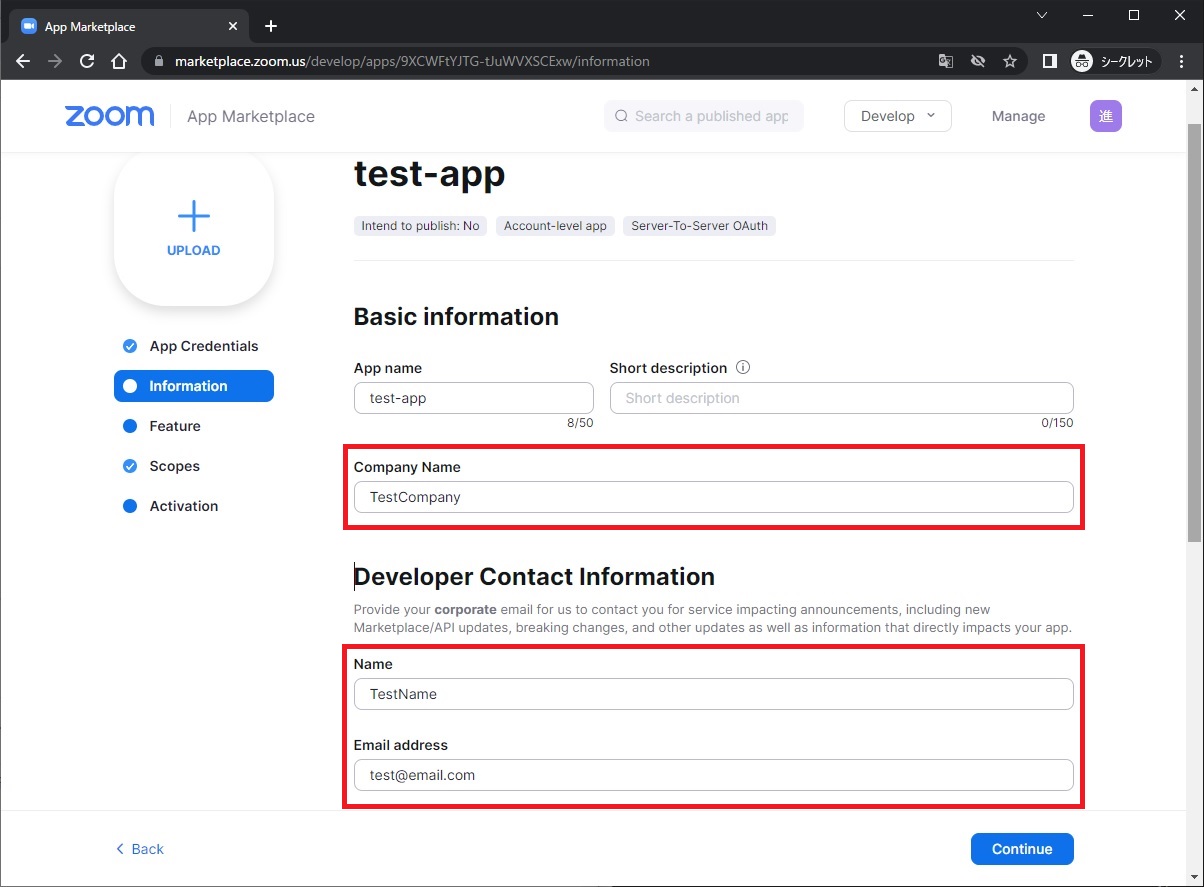Screen dimensions: 1204x887
Task: Select the Scopes step
Action: pos(174,466)
